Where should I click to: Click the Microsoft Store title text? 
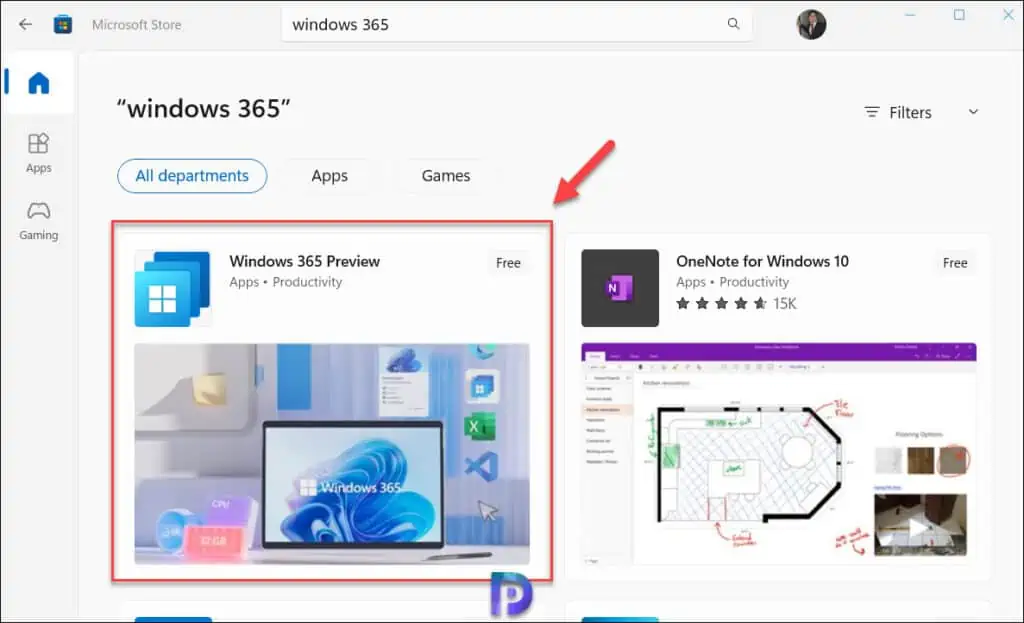pos(136,25)
